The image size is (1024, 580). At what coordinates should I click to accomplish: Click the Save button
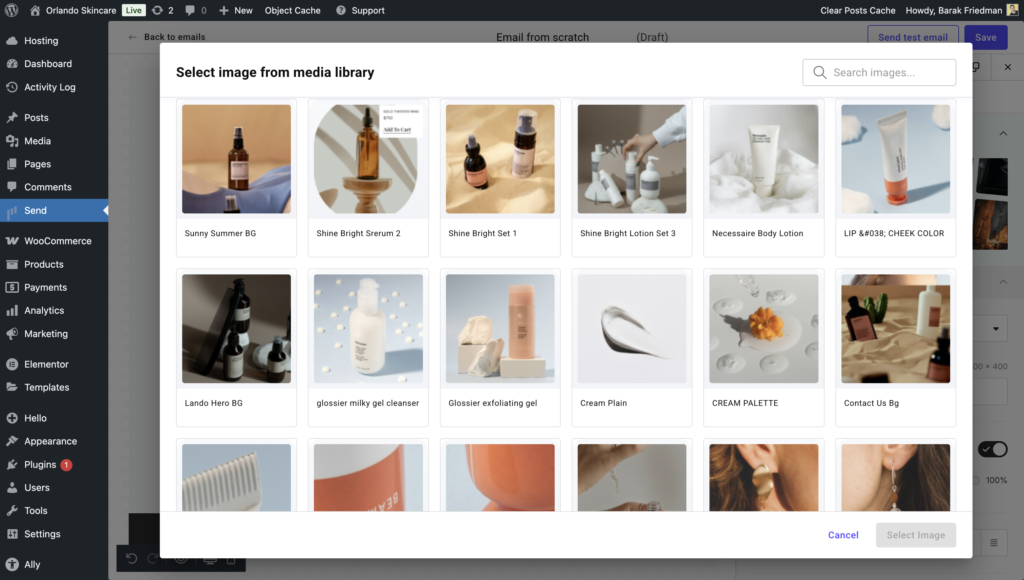click(985, 37)
